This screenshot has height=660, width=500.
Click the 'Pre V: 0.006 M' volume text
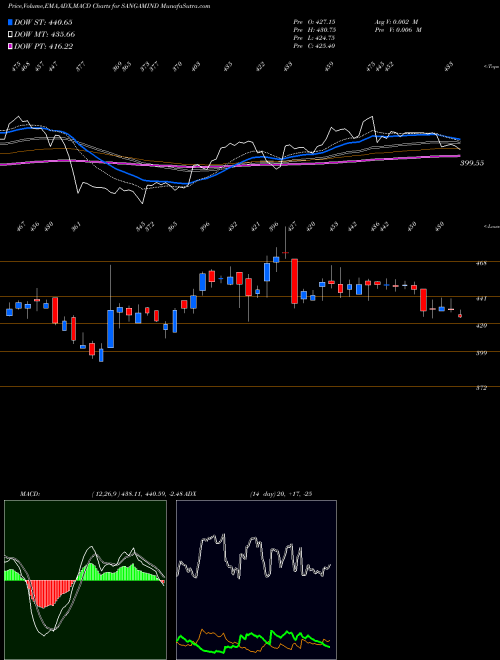(x=397, y=30)
